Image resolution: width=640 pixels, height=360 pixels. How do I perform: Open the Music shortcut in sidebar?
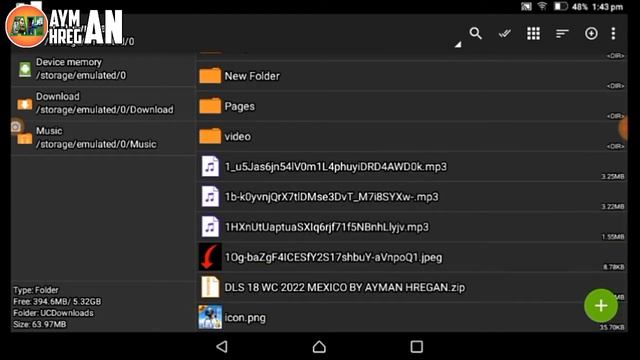[x=104, y=138]
